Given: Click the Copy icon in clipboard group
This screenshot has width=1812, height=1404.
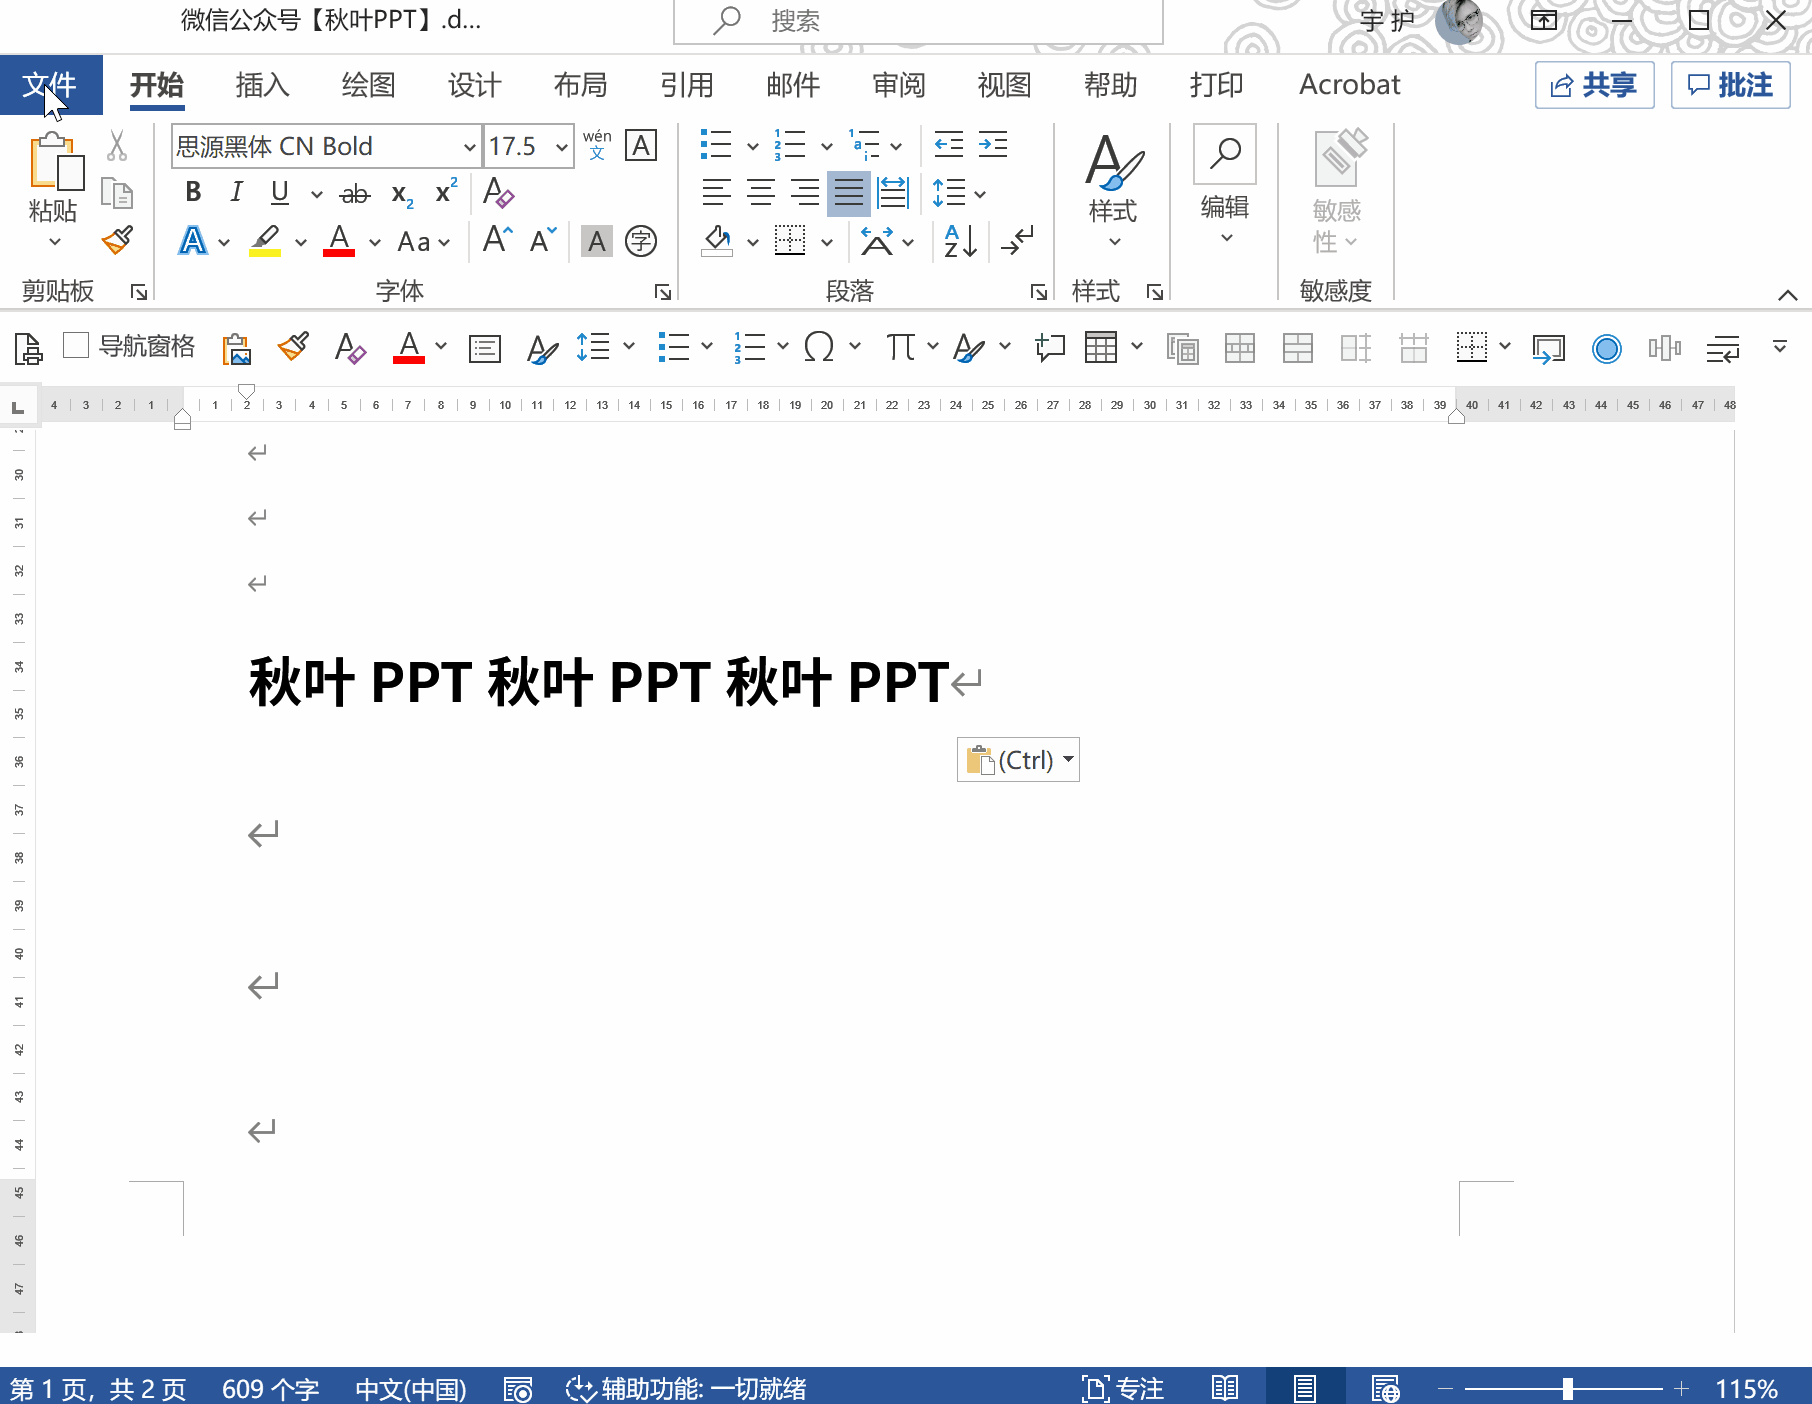Looking at the screenshot, I should pos(117,193).
